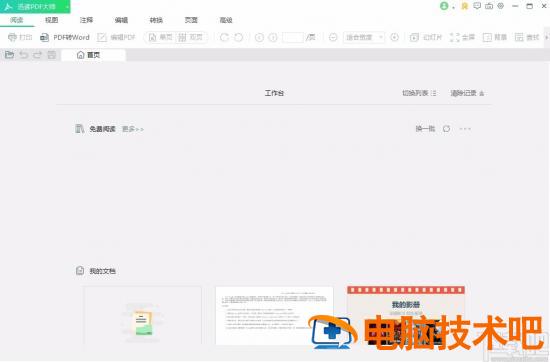Click the zoom in plus icon

[x=394, y=37]
